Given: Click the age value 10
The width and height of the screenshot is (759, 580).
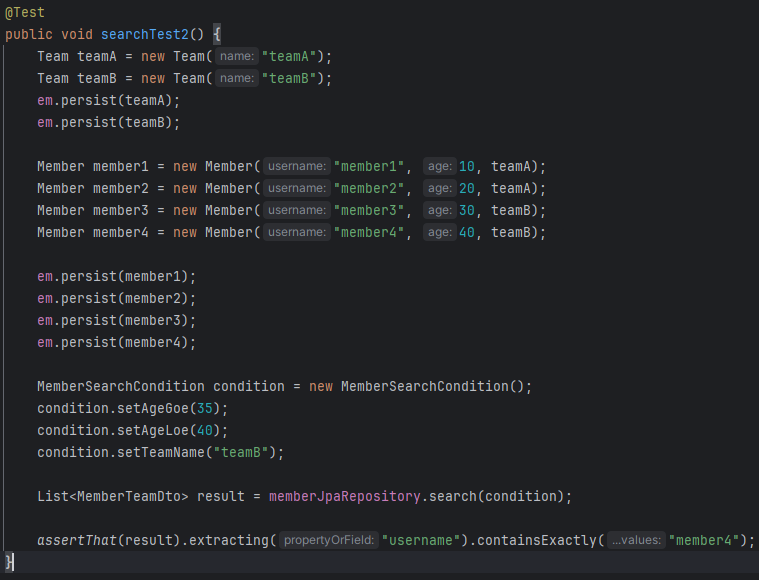Looking at the screenshot, I should tap(467, 167).
